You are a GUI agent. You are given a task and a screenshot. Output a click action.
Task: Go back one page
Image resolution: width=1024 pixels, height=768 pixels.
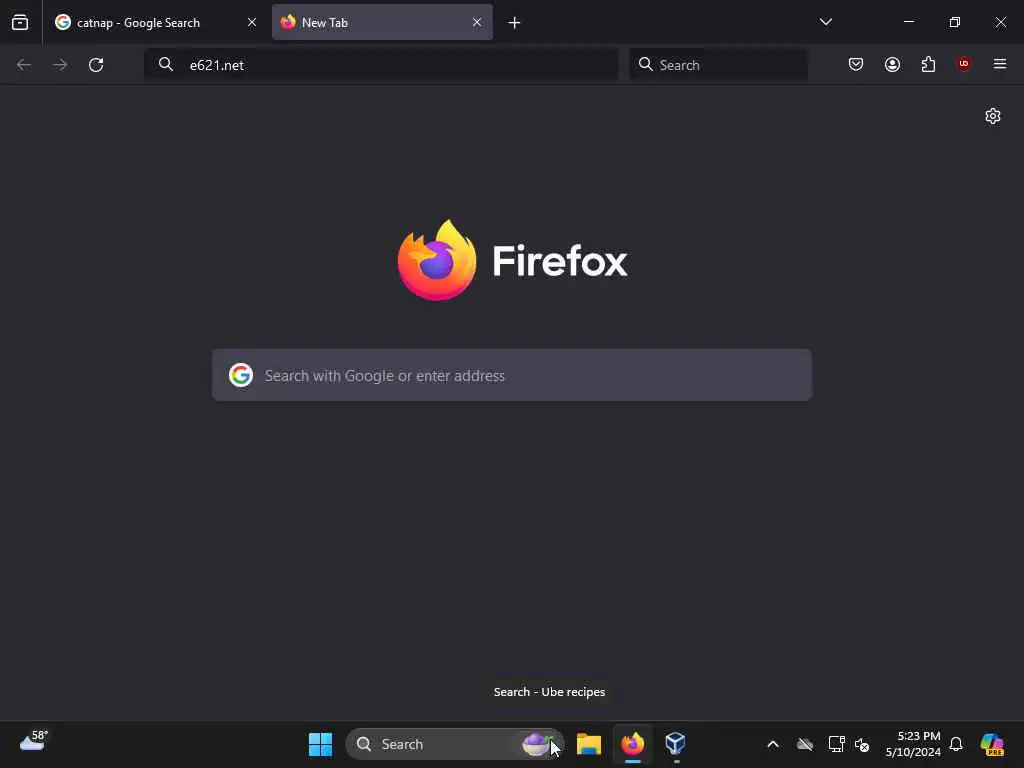pos(24,65)
